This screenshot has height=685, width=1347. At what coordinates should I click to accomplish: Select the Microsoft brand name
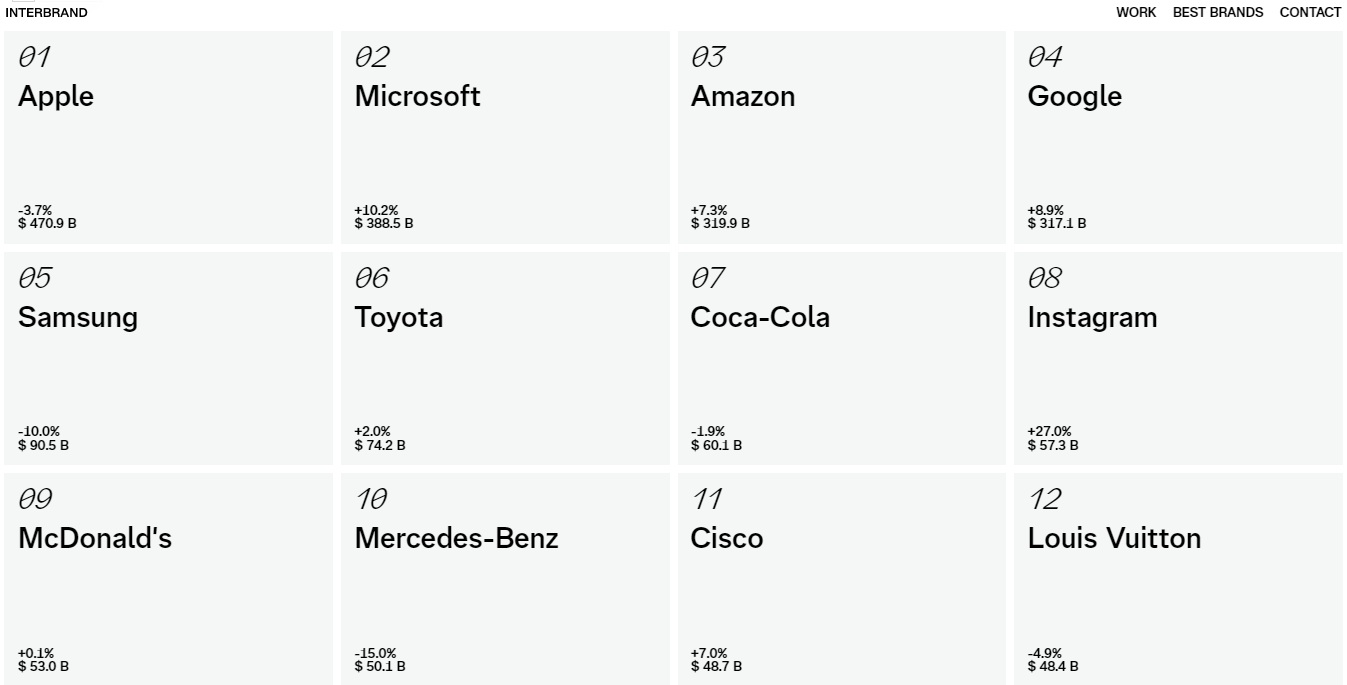coord(417,96)
